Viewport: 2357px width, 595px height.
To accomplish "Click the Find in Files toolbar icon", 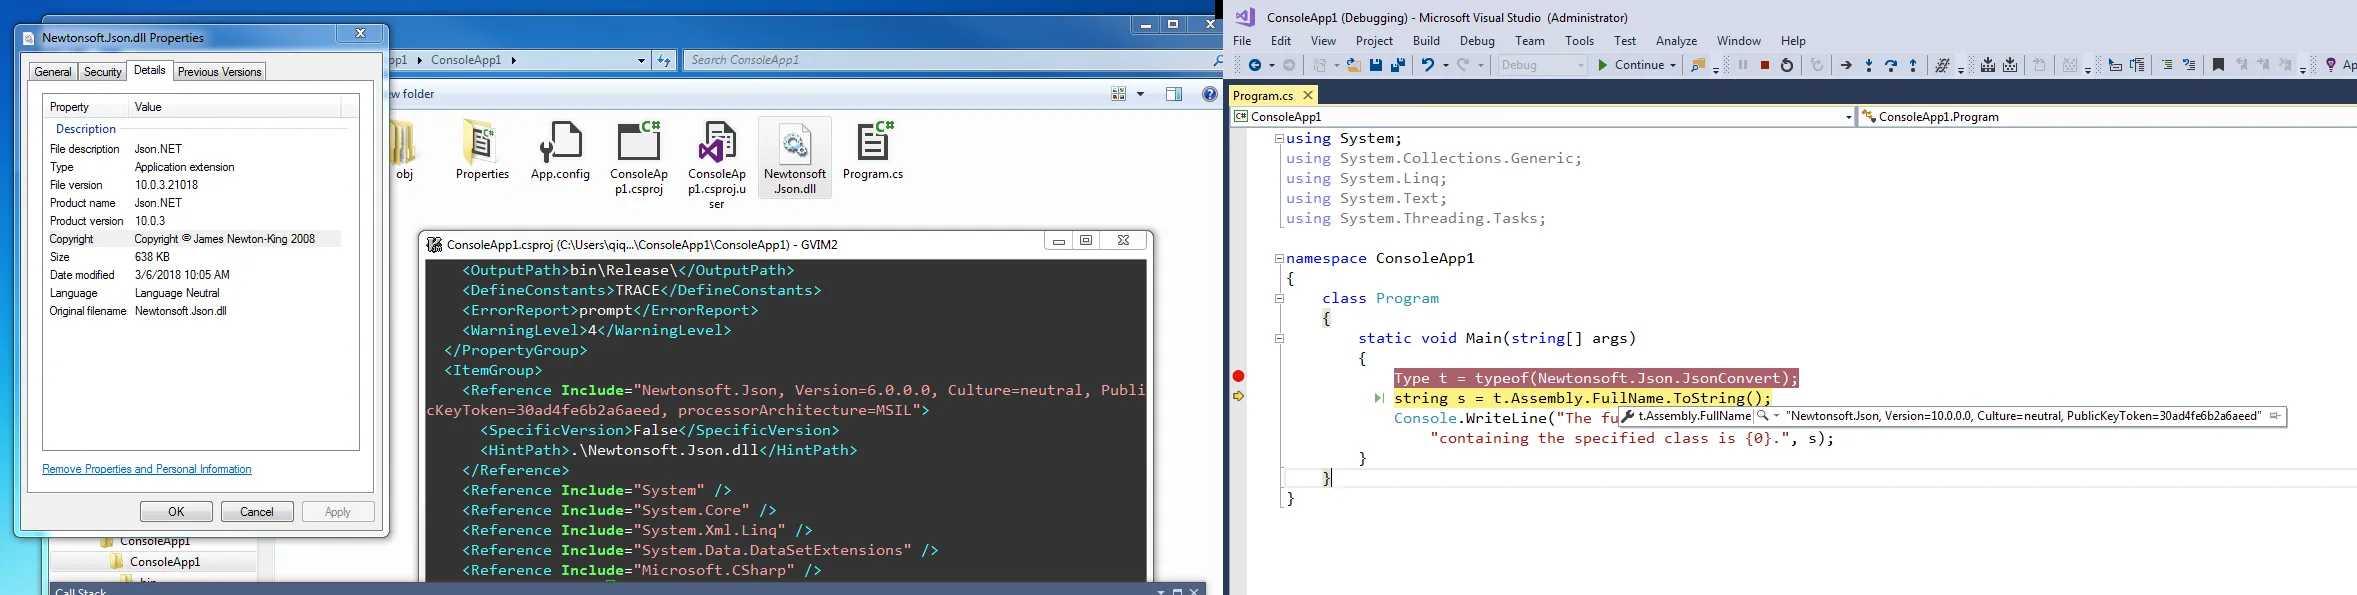I will tap(1698, 65).
